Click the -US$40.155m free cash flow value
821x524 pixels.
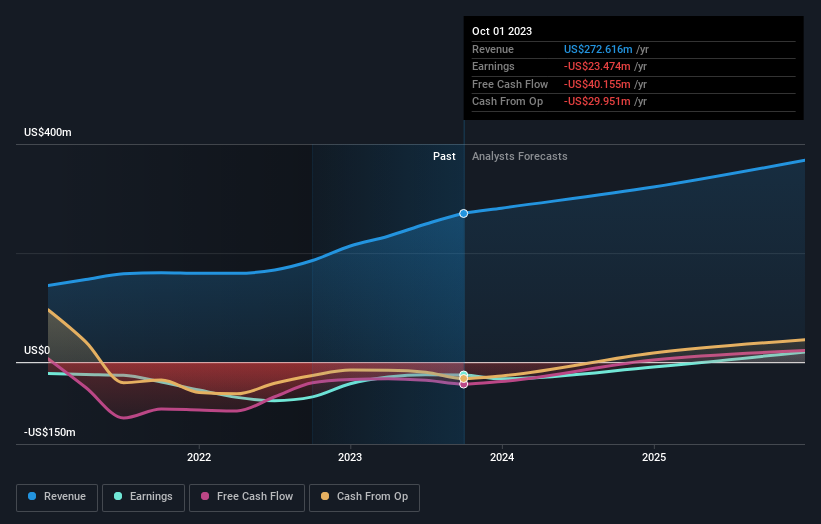point(597,84)
